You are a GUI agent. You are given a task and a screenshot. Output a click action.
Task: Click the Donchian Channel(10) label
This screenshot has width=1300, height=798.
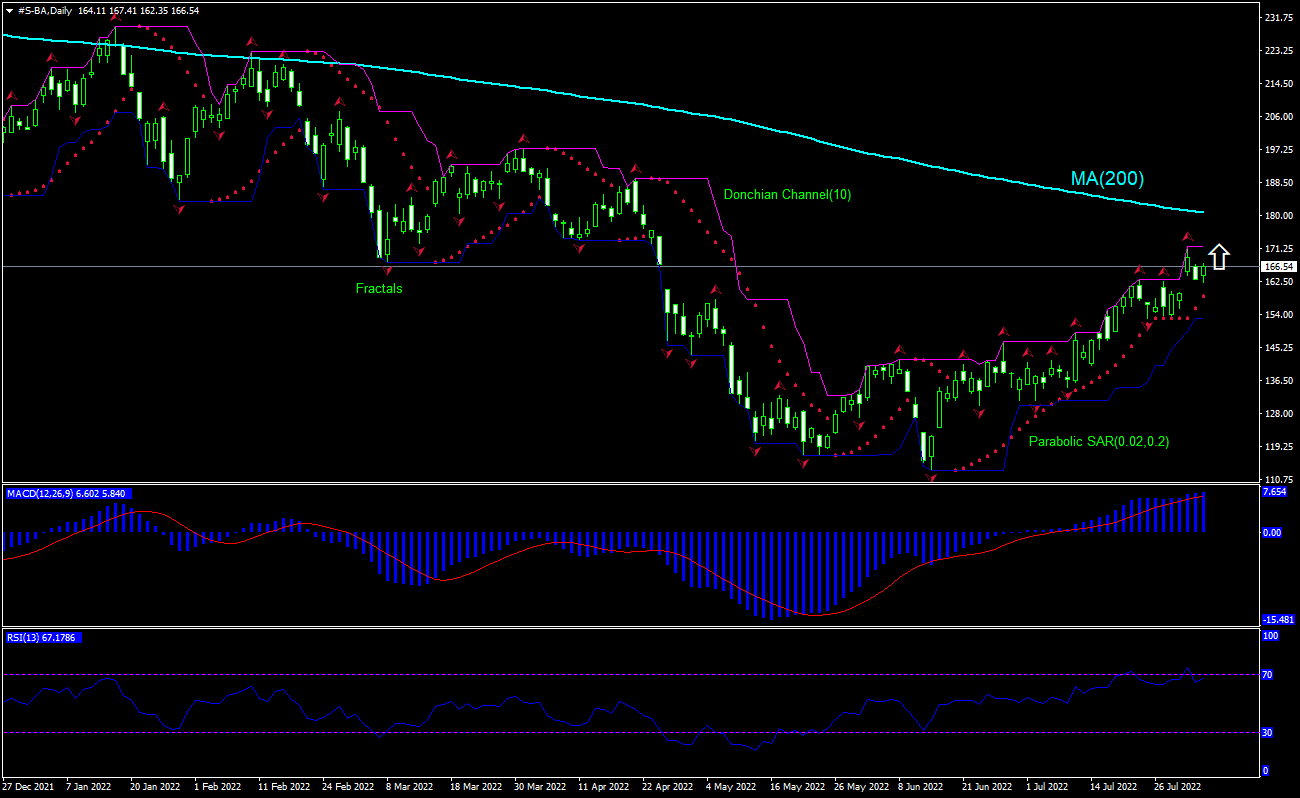(x=787, y=194)
